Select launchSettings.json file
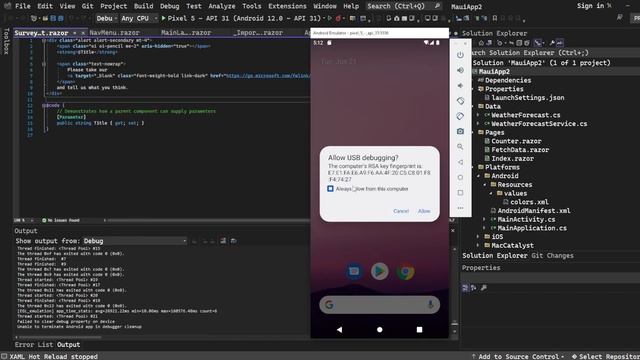The image size is (640, 360). (528, 98)
